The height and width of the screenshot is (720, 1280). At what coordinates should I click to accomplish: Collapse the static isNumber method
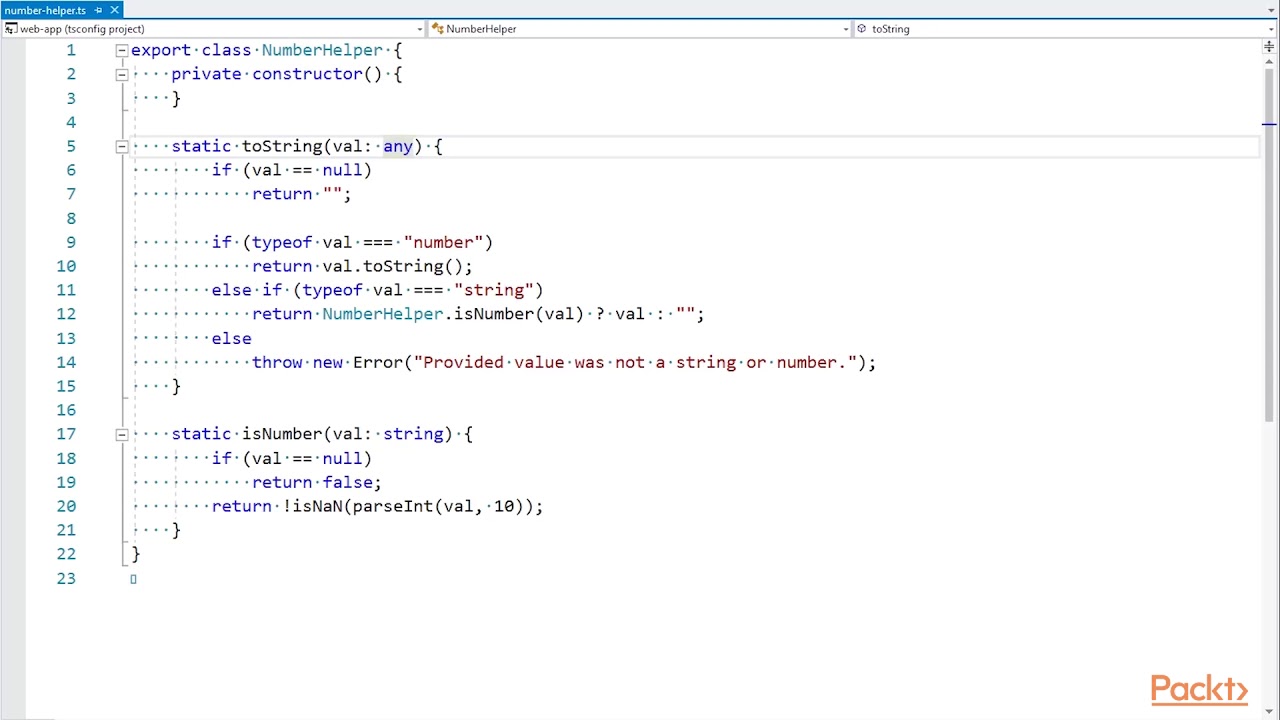point(121,434)
